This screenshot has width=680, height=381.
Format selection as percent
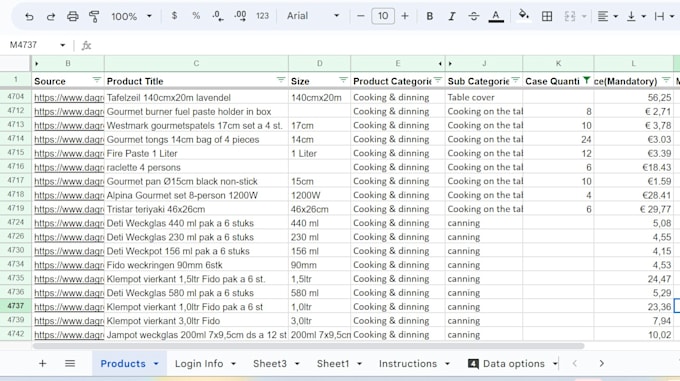pos(196,16)
